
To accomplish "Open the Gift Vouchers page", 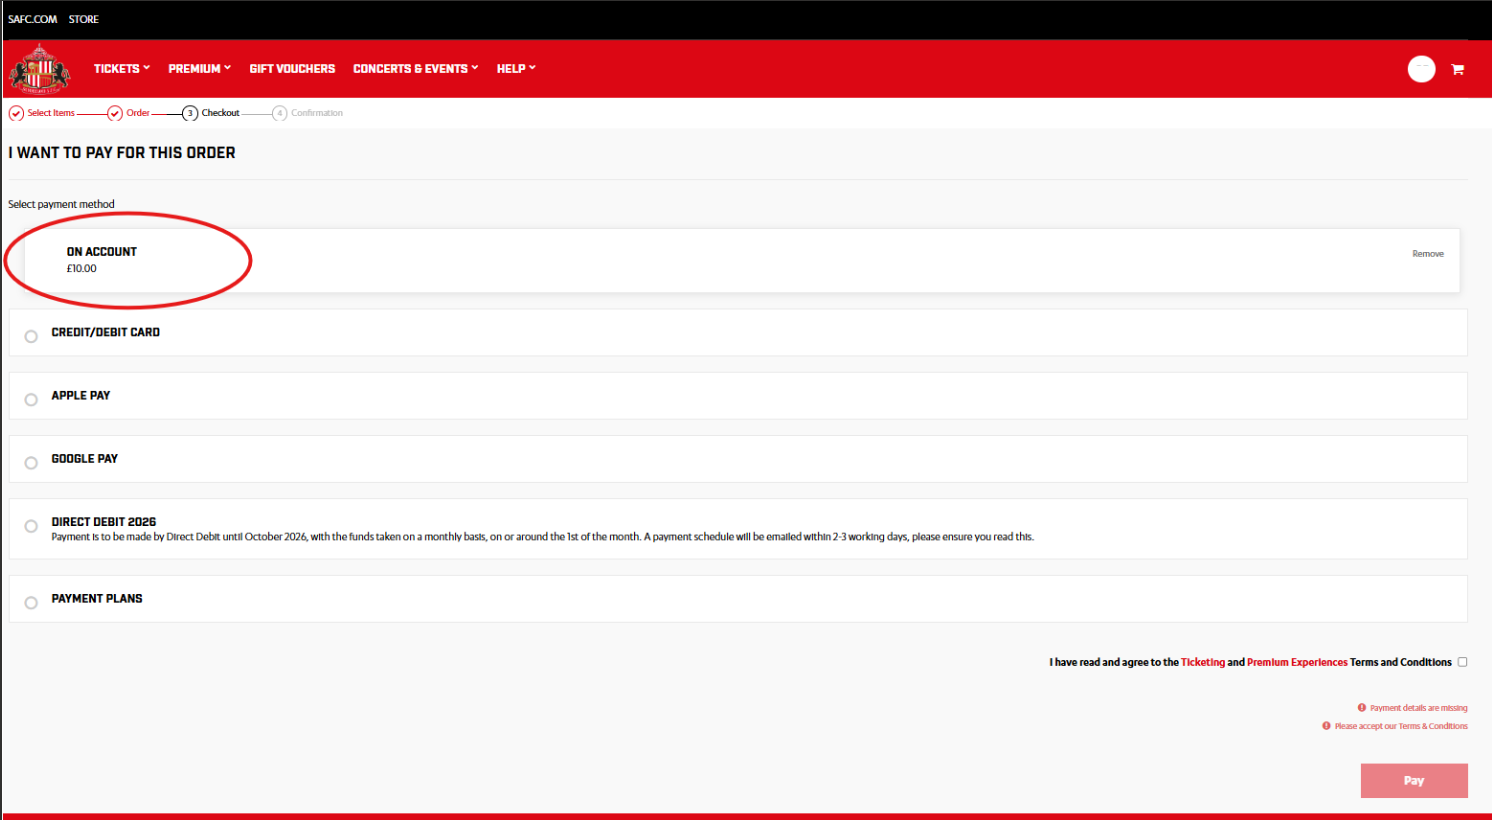I will pos(292,69).
